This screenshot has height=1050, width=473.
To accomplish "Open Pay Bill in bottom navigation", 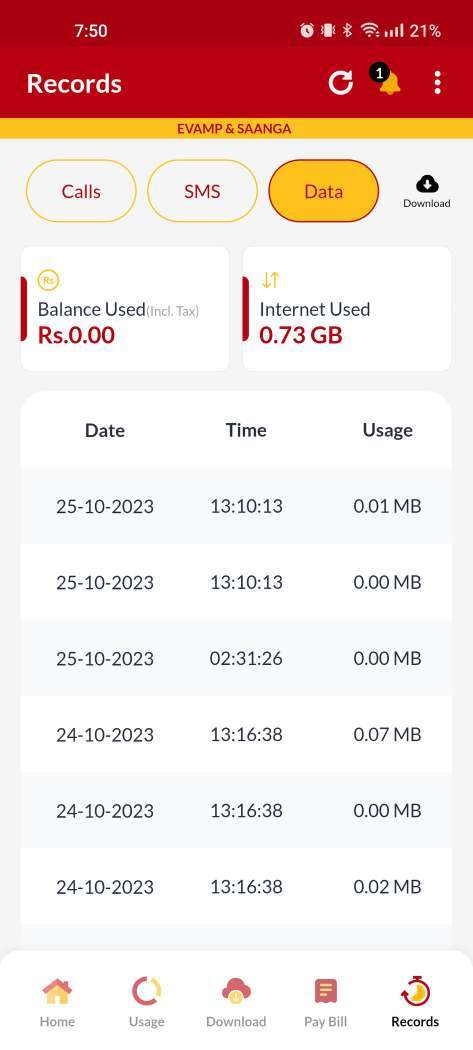I will (326, 1002).
